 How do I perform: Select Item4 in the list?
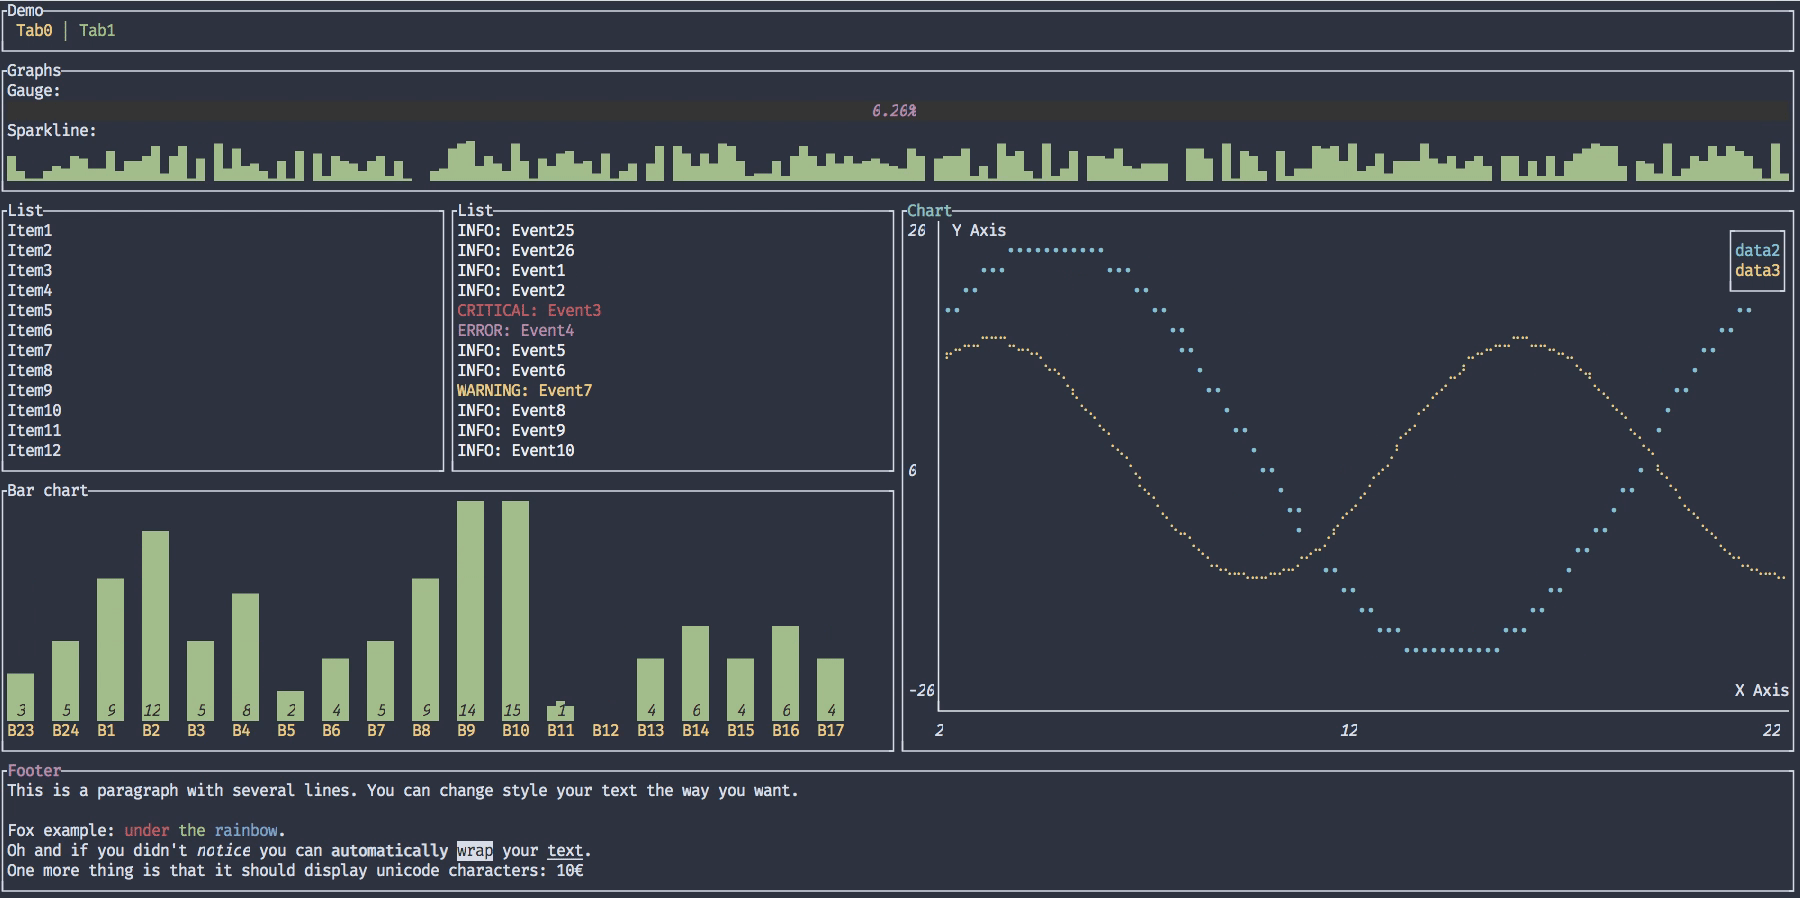[x=30, y=291]
